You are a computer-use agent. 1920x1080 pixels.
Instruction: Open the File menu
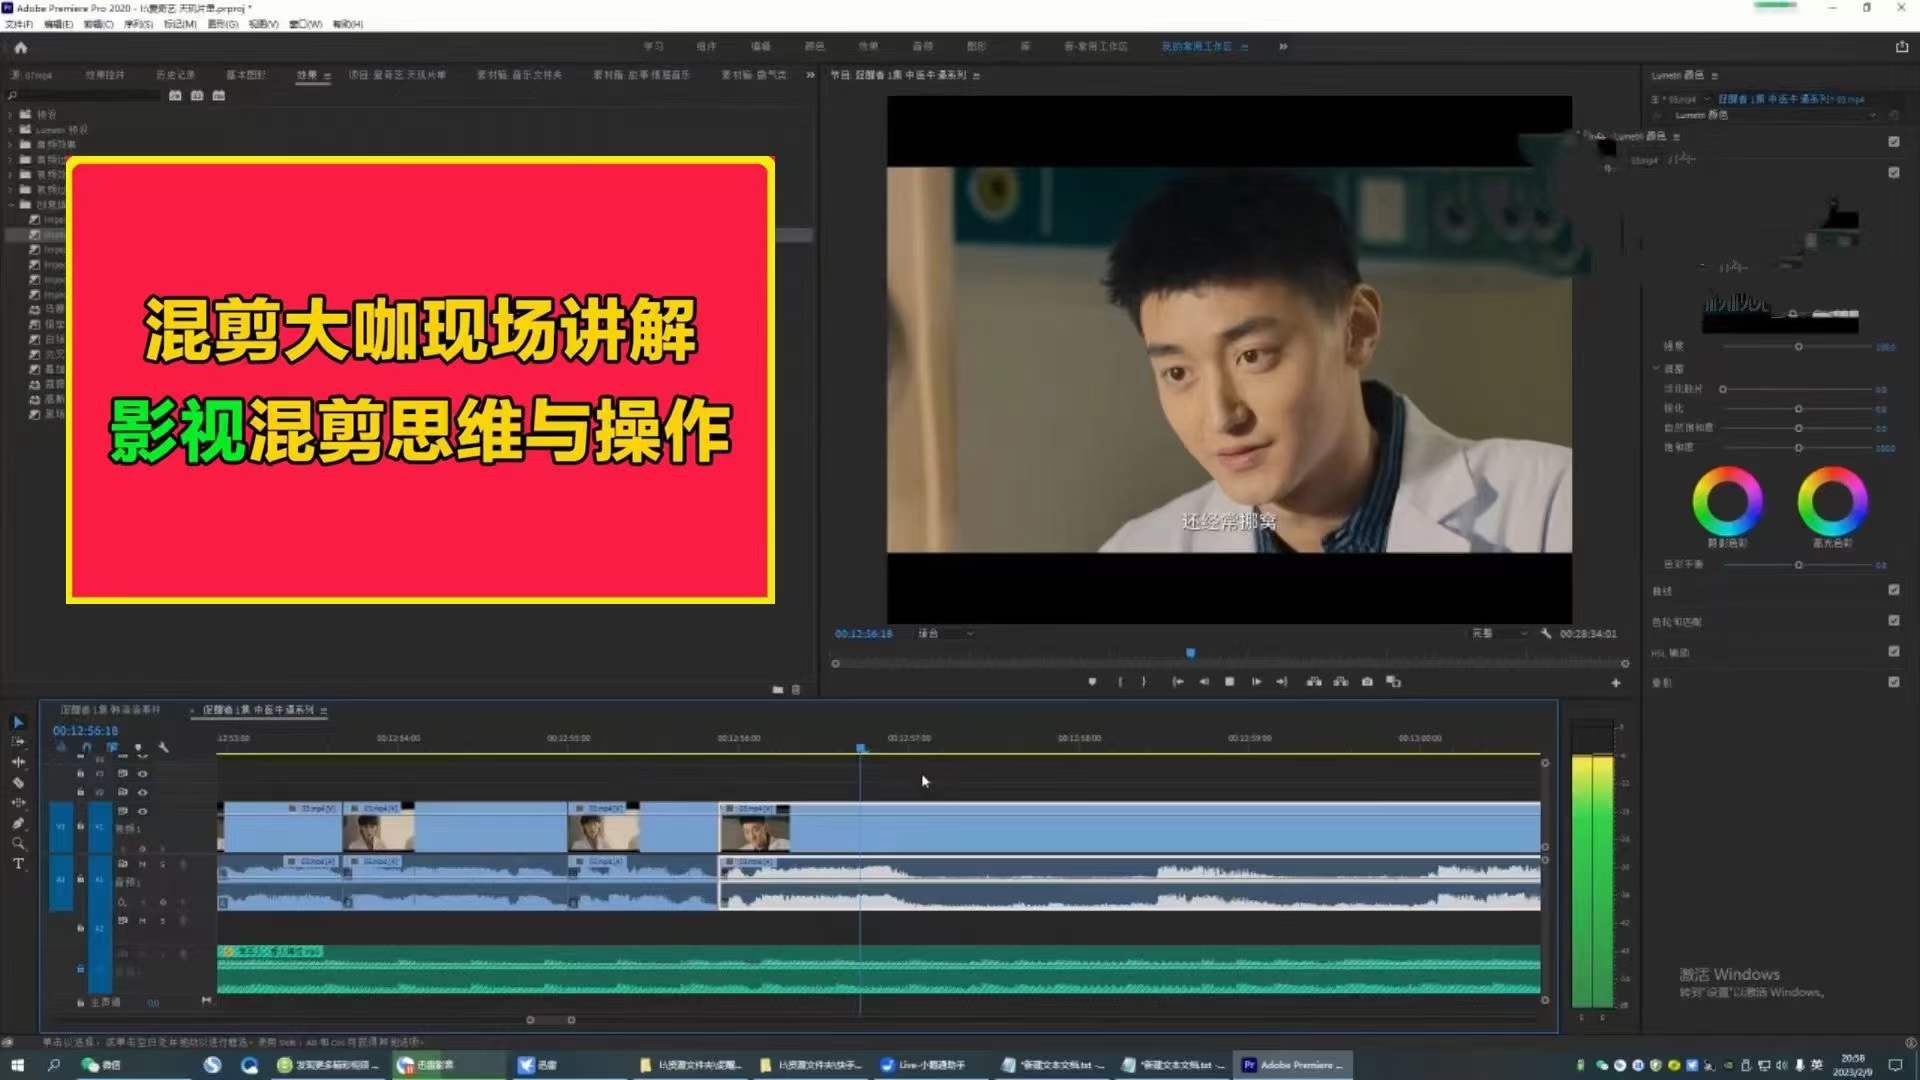pyautogui.click(x=18, y=24)
